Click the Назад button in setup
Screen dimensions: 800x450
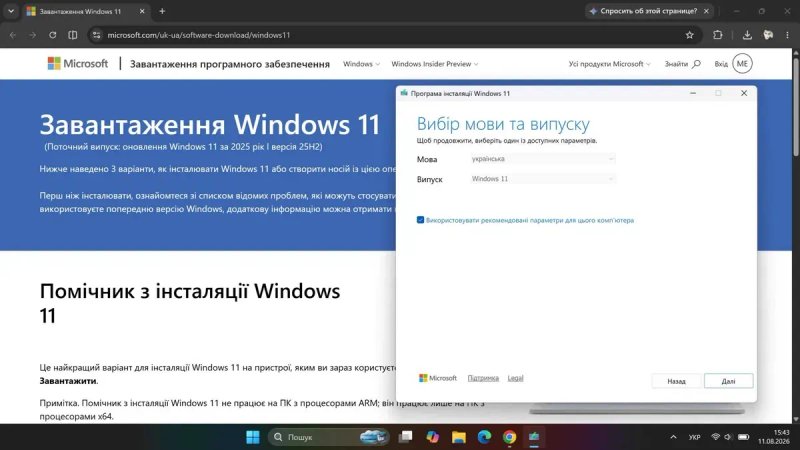point(676,381)
